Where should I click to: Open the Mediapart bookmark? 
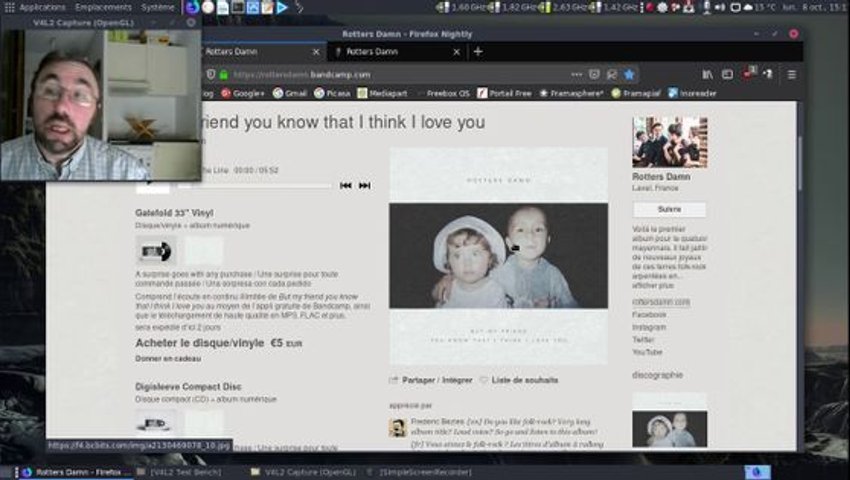(x=382, y=93)
